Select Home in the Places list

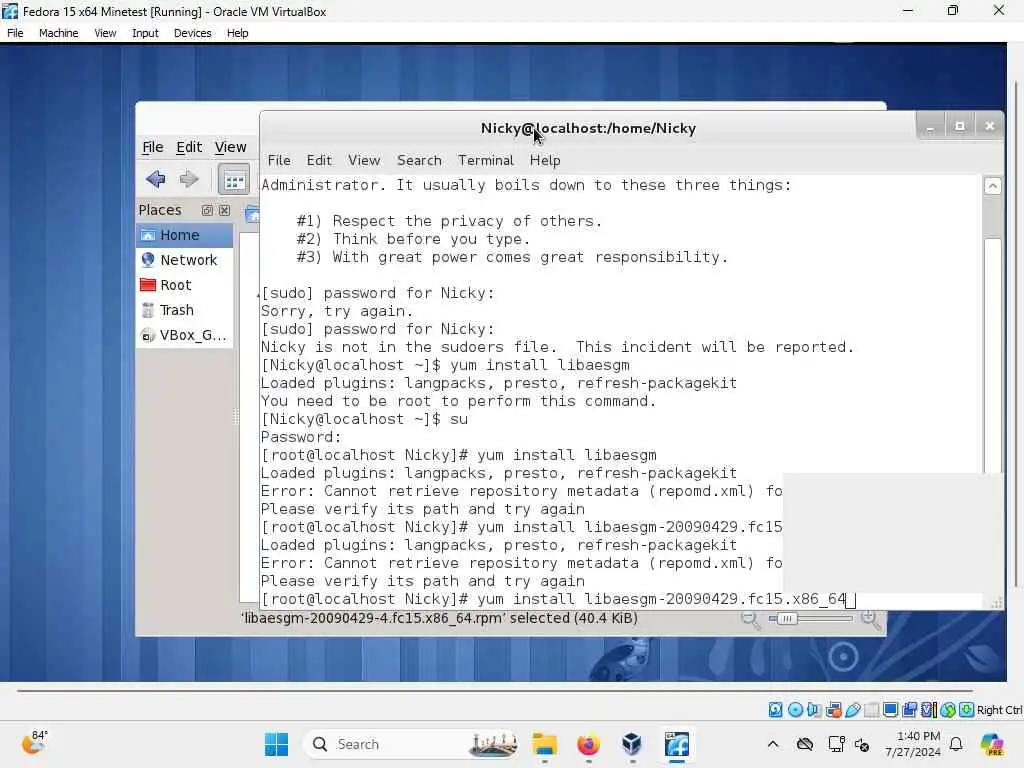(184, 235)
